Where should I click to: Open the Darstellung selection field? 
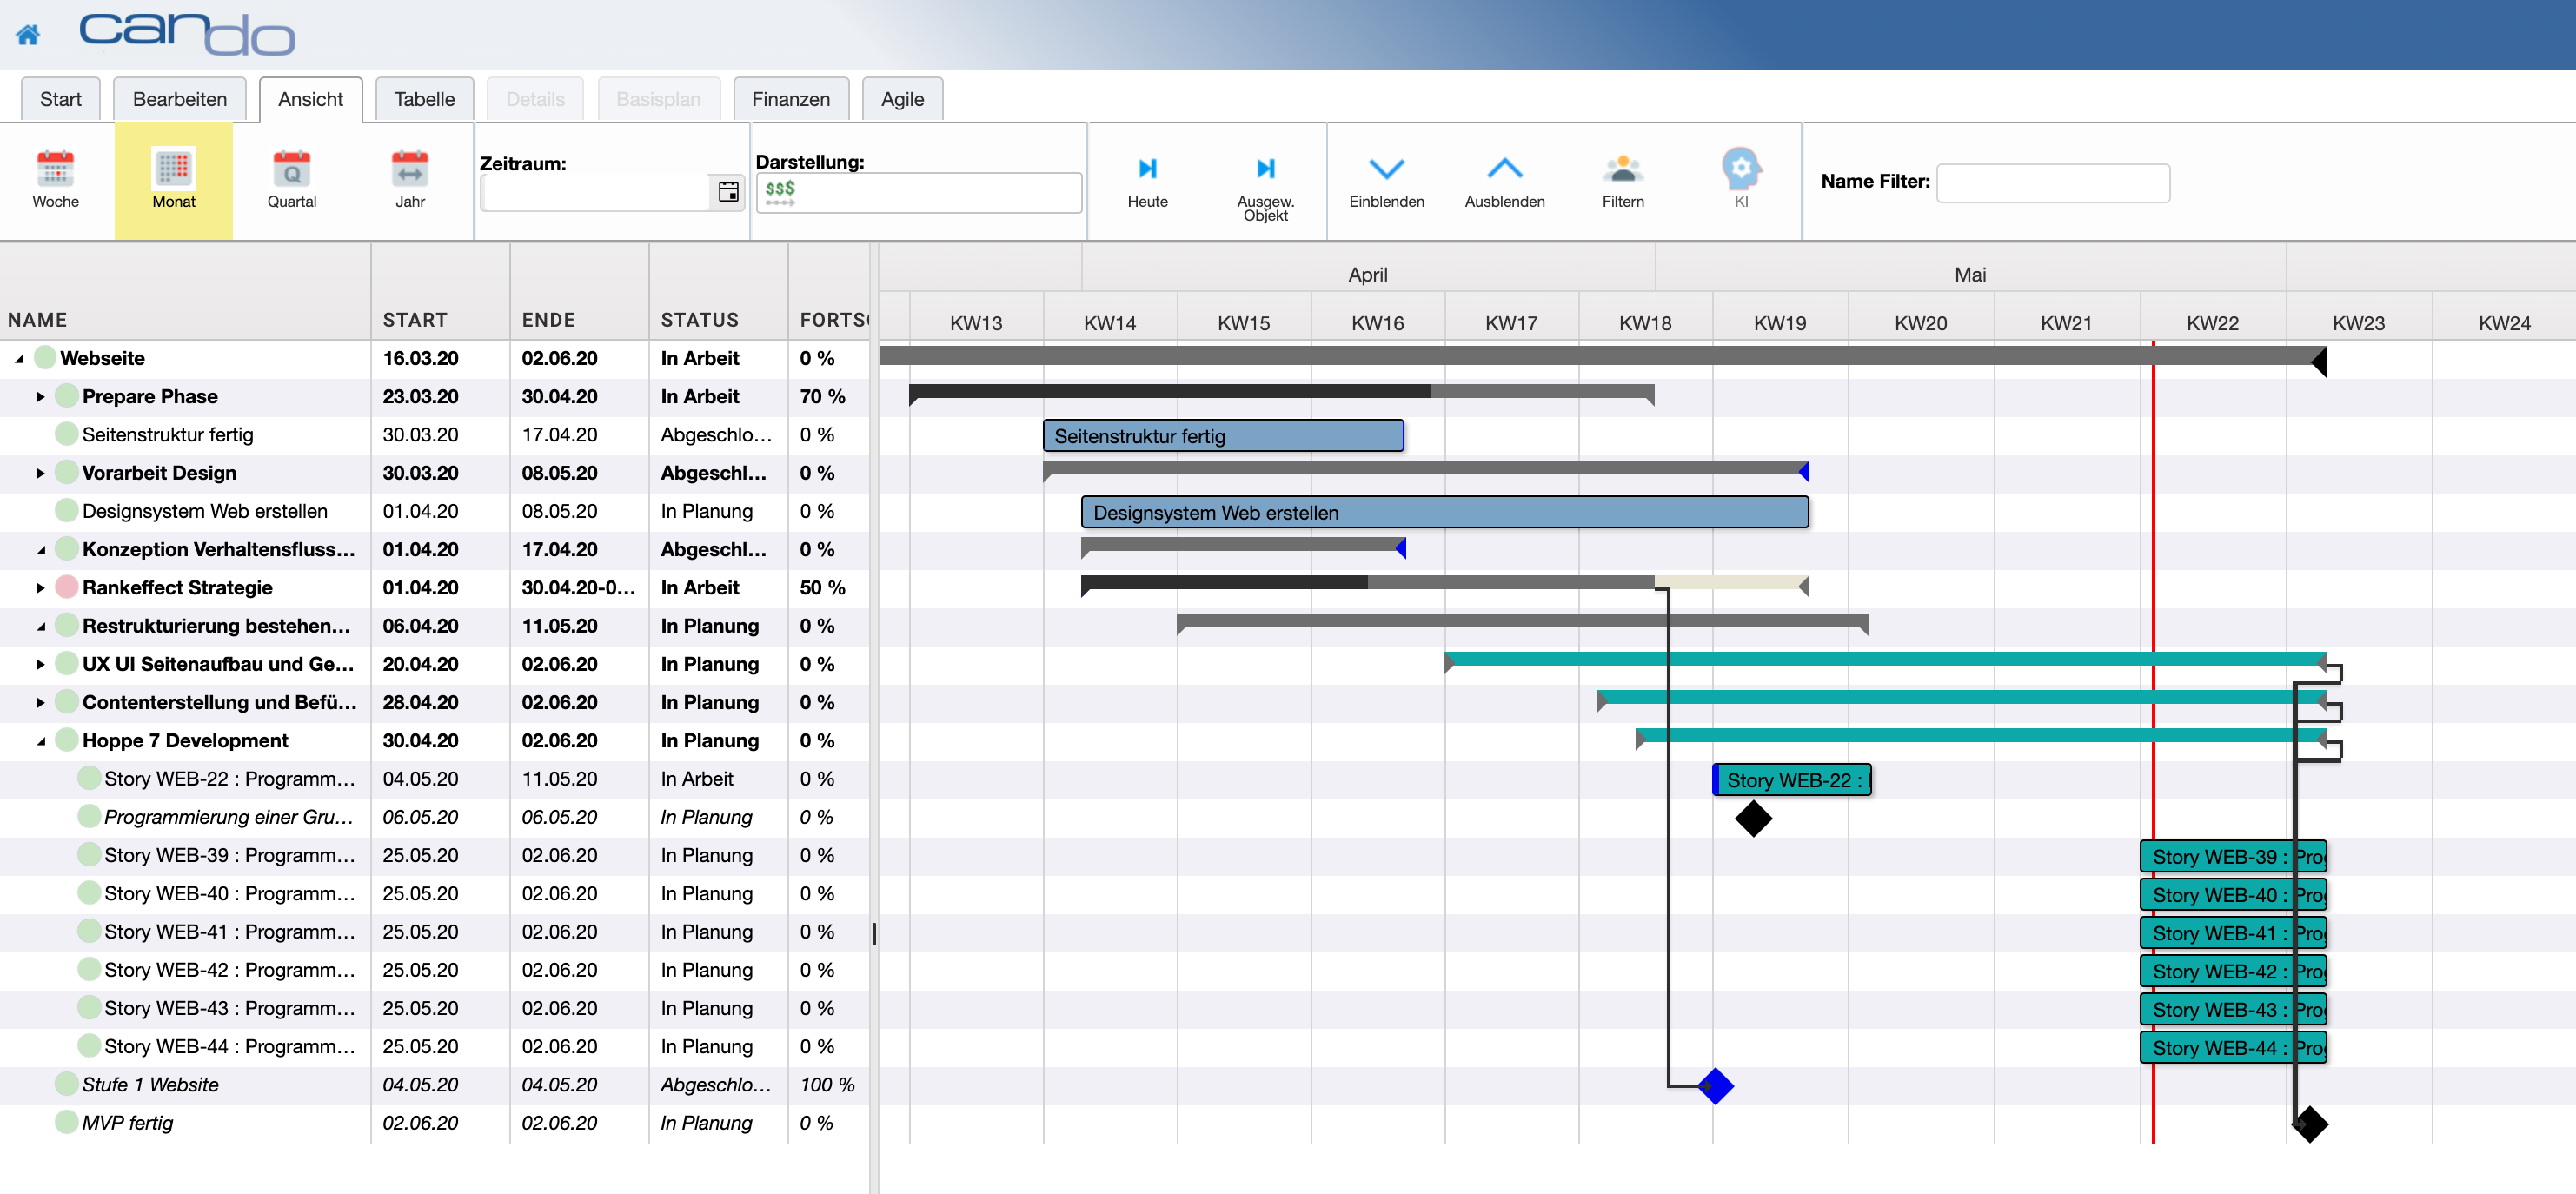click(x=918, y=192)
